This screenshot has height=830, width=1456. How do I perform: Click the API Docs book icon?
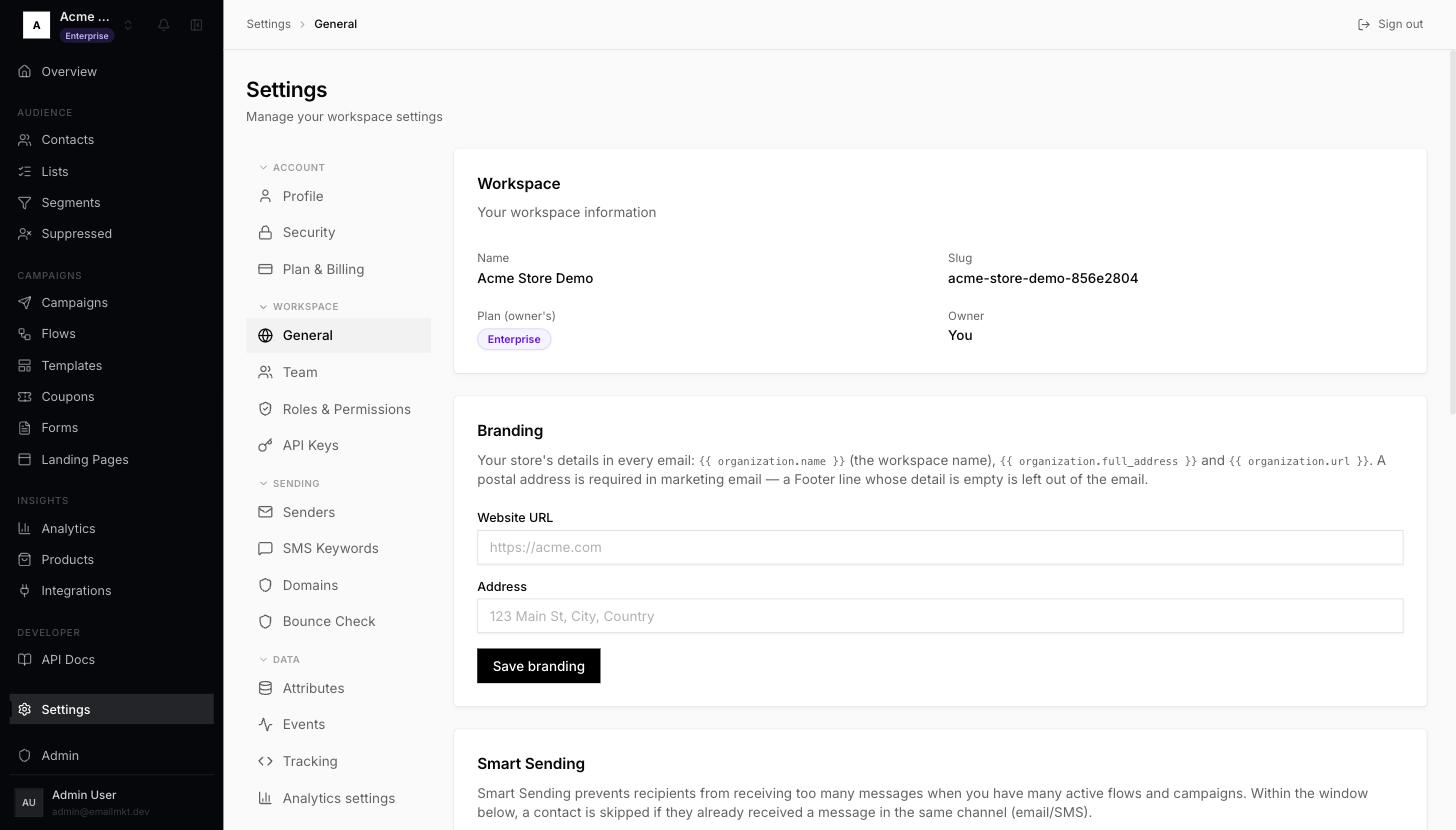(25, 660)
